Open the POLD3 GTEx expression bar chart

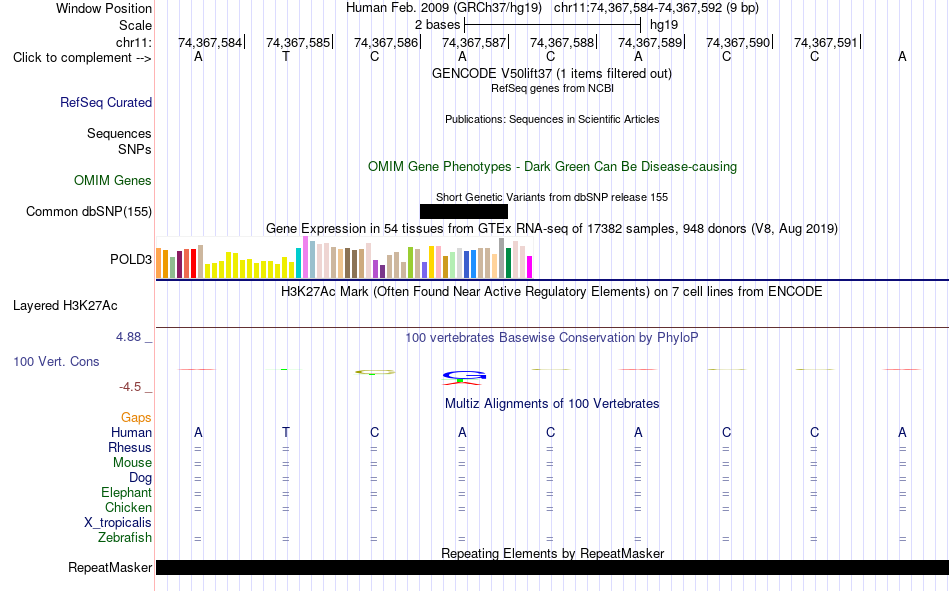[x=344, y=258]
